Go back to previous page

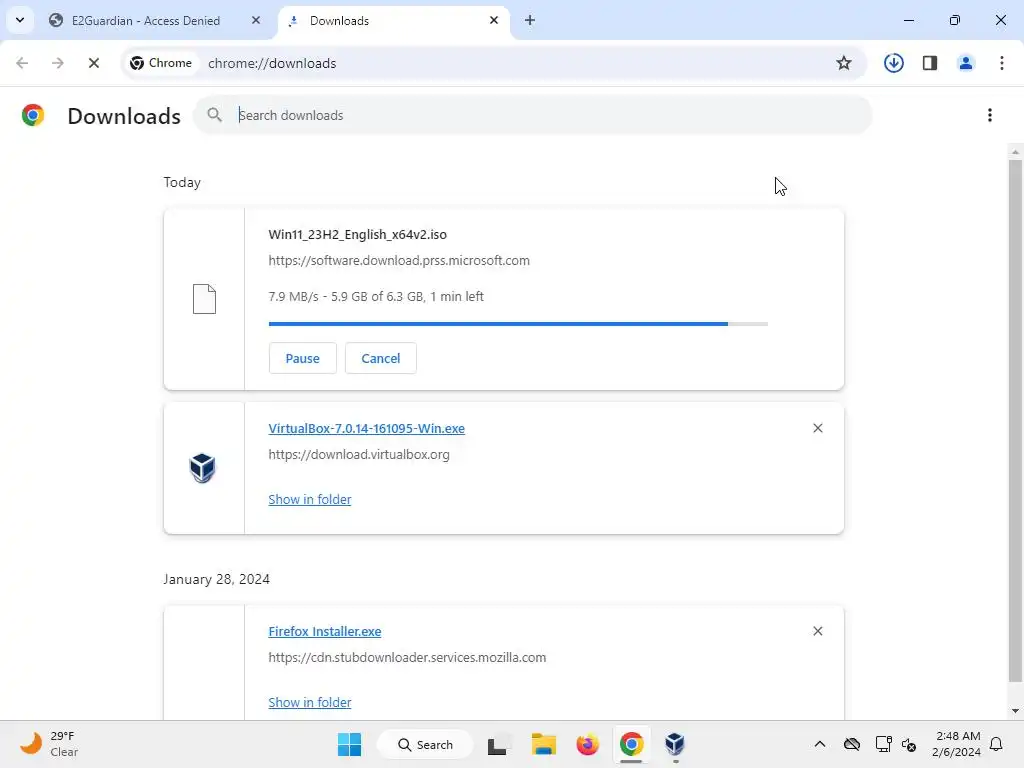(x=22, y=63)
